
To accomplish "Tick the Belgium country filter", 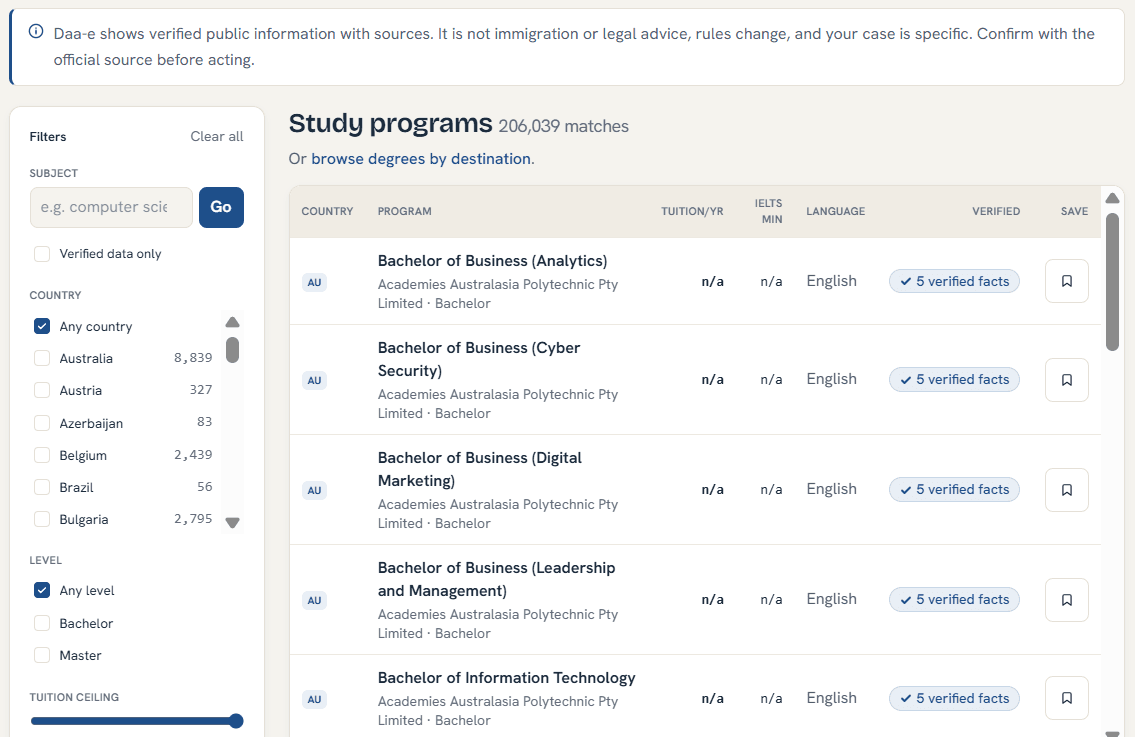I will pos(42,455).
